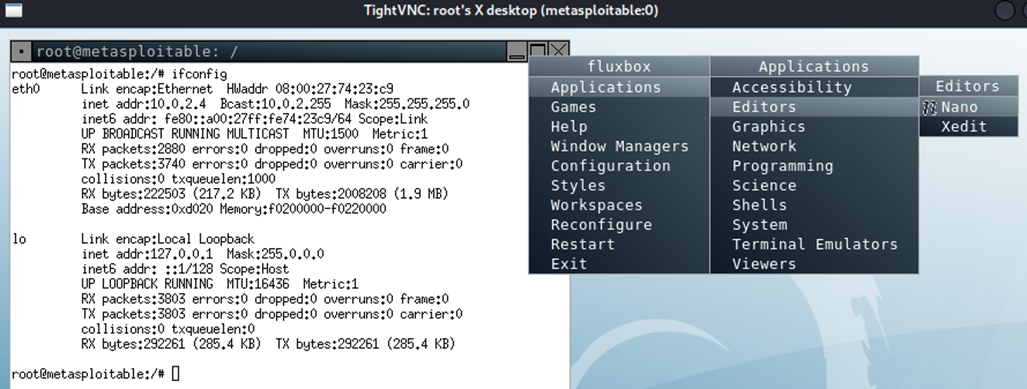Maximize the root@metasploitable terminal window
This screenshot has width=1027, height=389.
(538, 51)
